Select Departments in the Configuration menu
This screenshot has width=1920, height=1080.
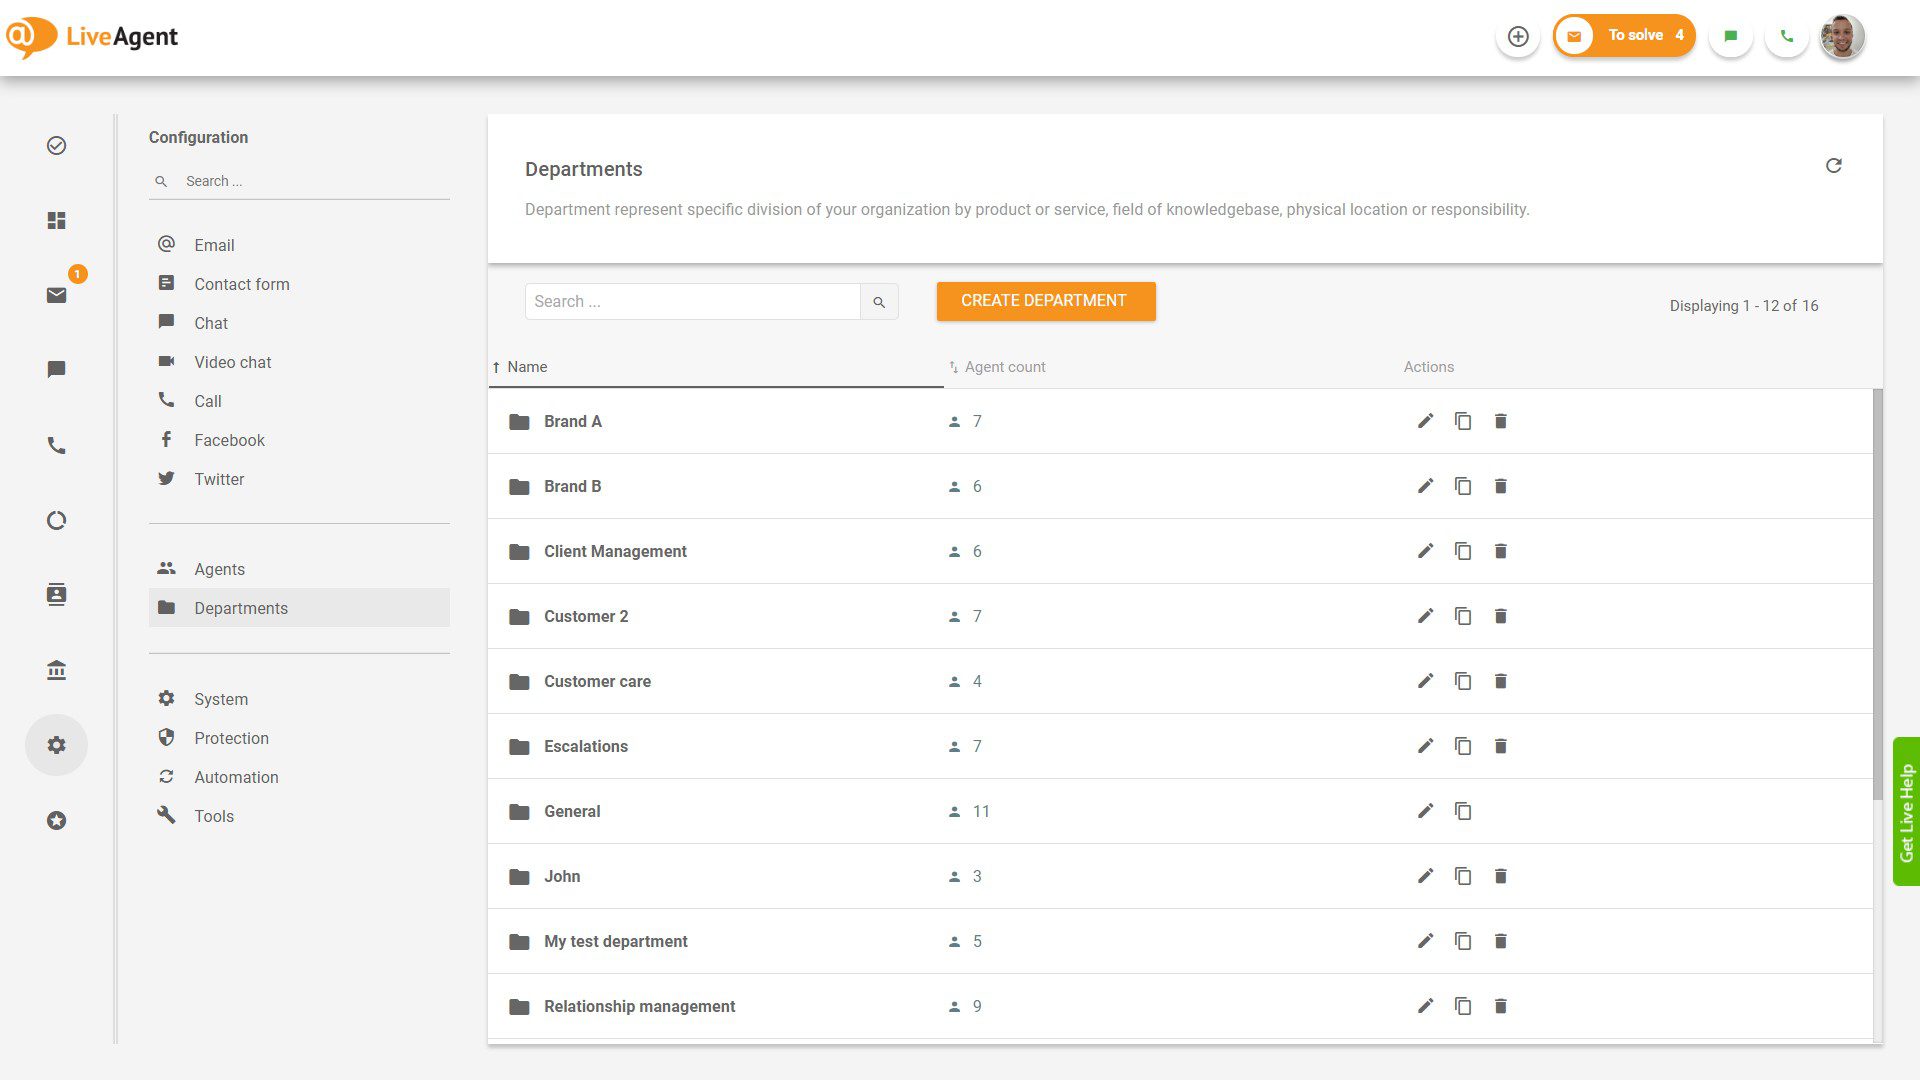coord(241,608)
